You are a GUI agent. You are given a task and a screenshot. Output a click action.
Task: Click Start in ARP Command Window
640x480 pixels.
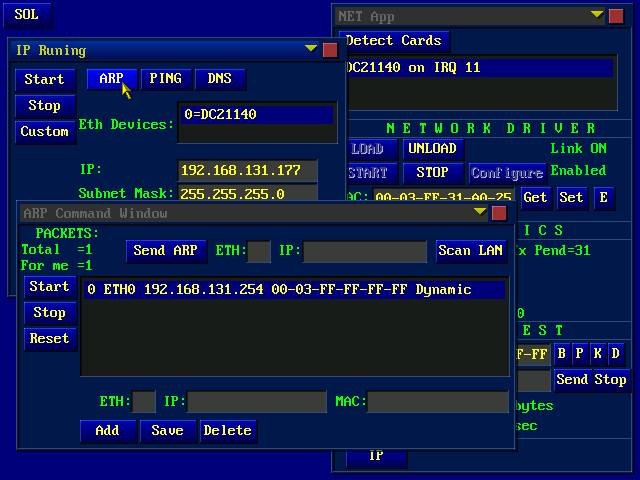[x=50, y=287]
